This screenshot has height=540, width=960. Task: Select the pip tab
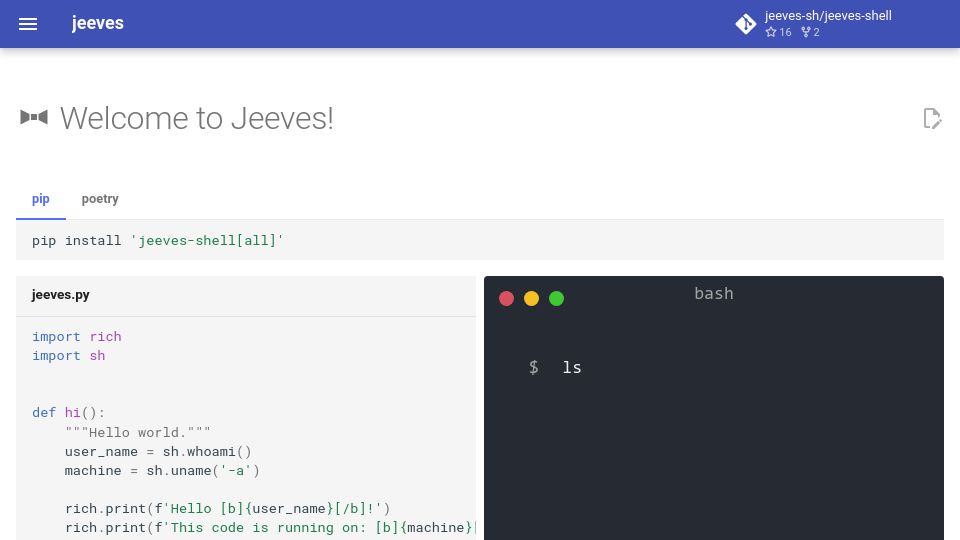click(x=40, y=199)
